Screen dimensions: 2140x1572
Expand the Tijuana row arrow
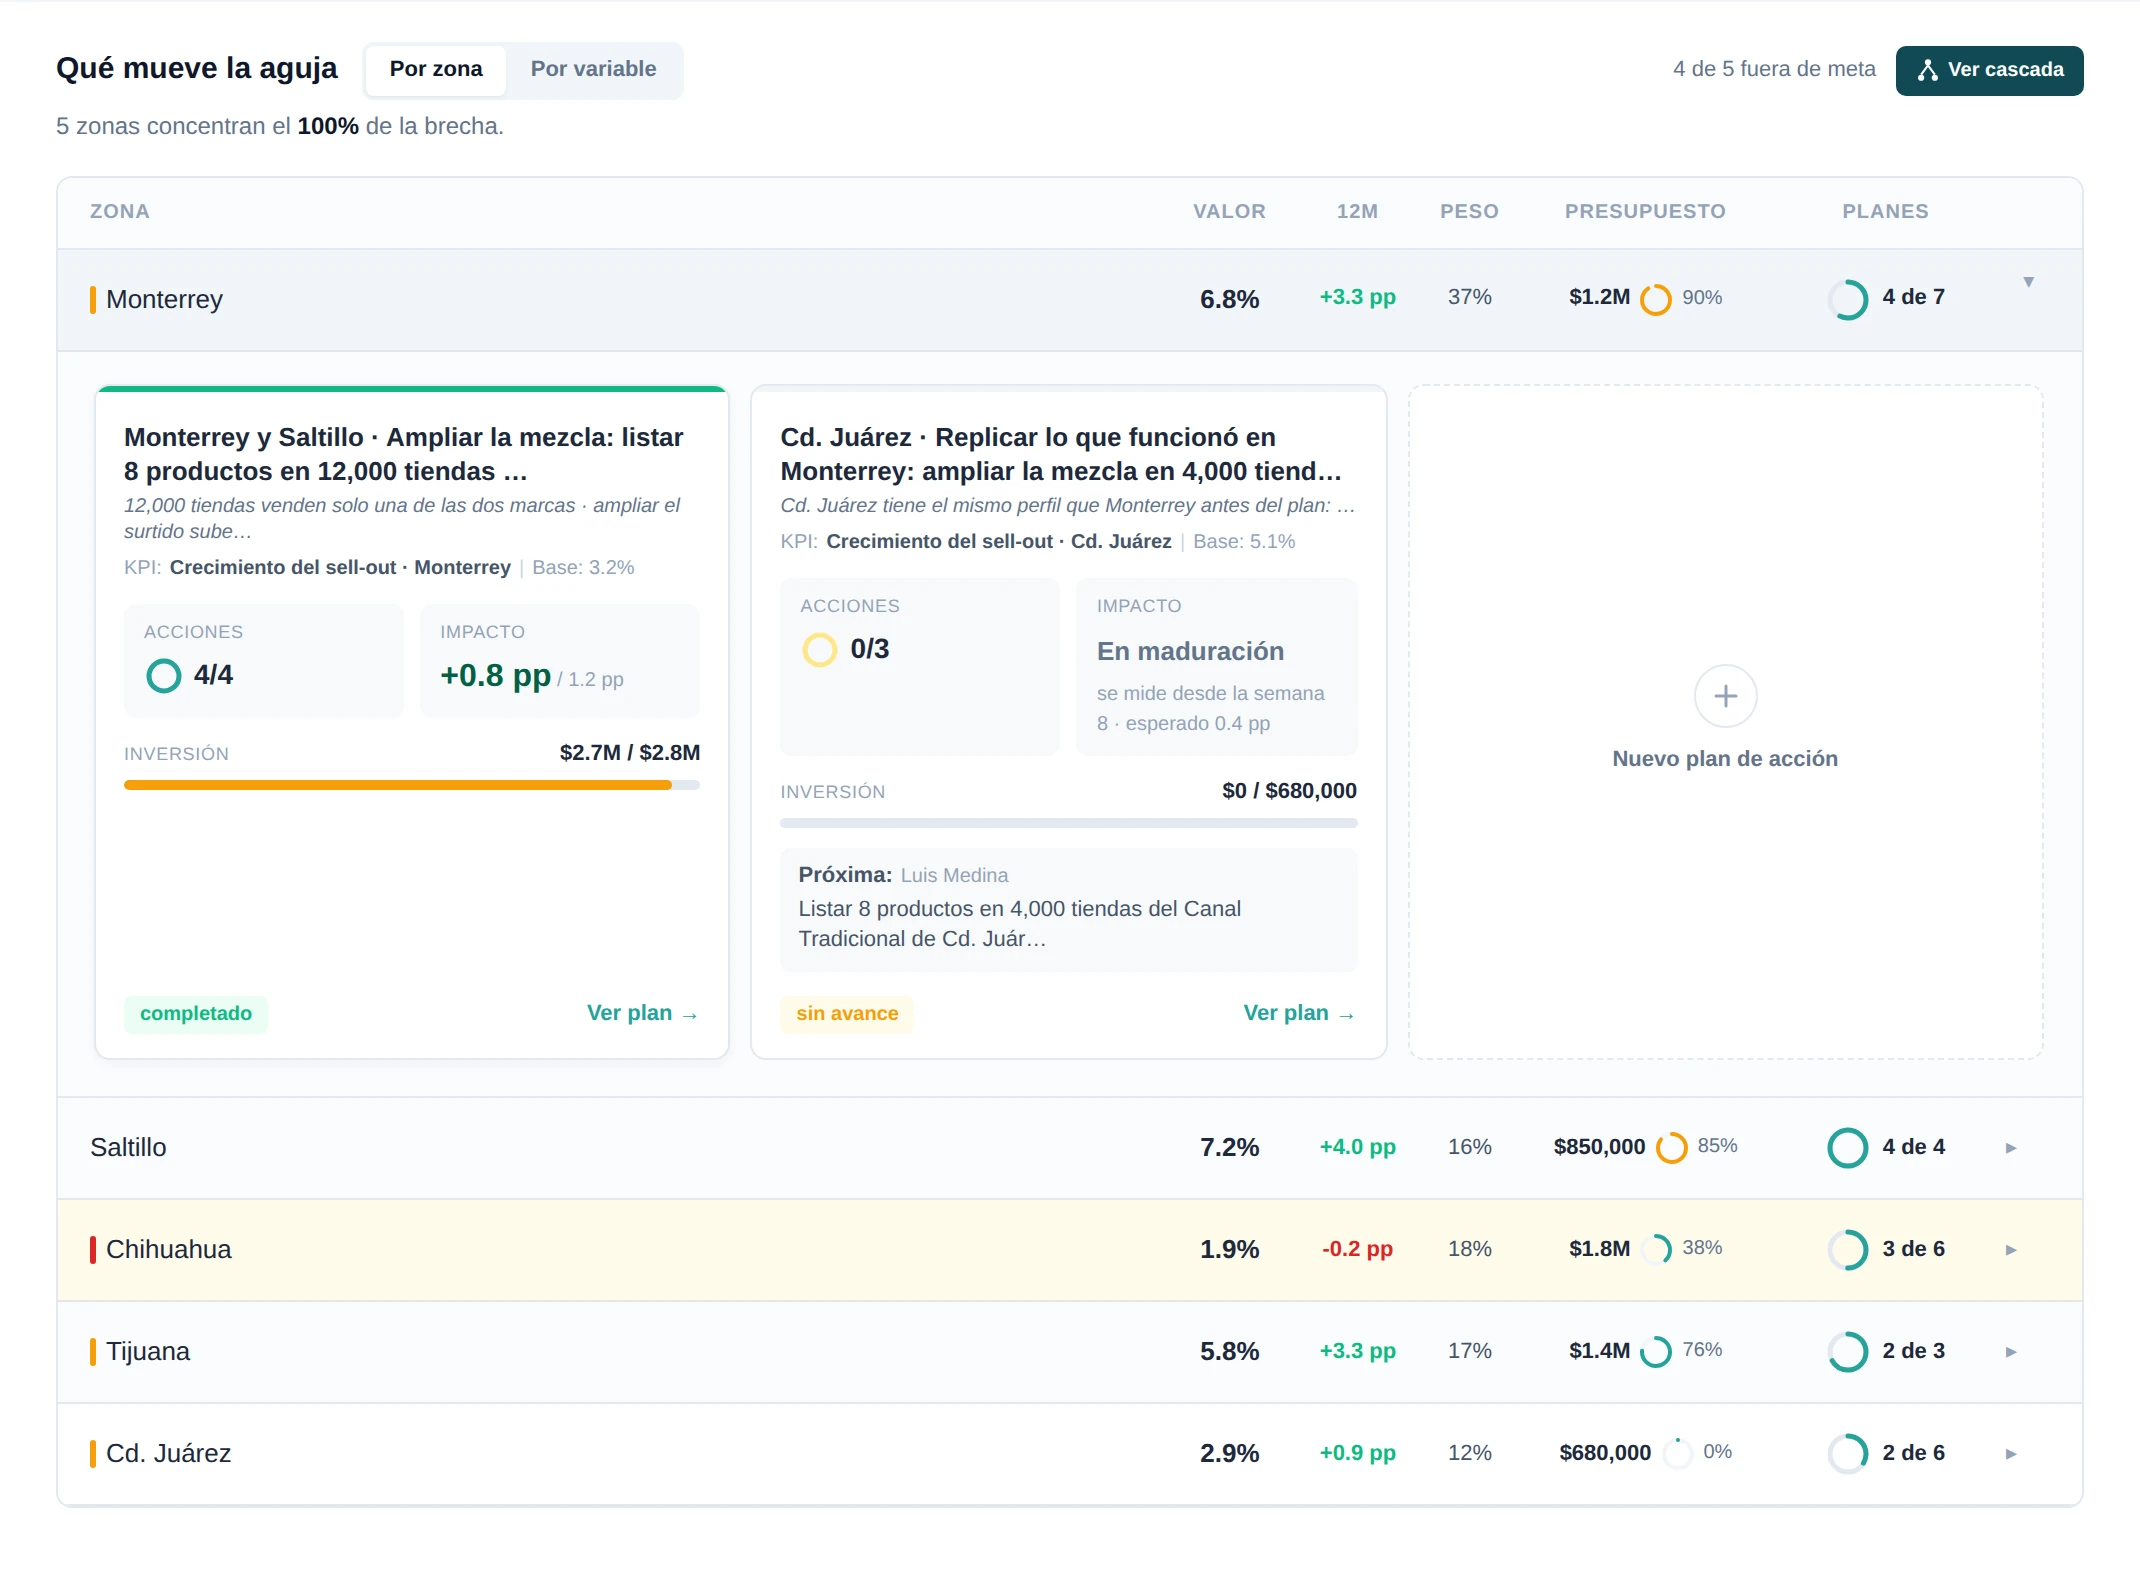(x=2011, y=1352)
